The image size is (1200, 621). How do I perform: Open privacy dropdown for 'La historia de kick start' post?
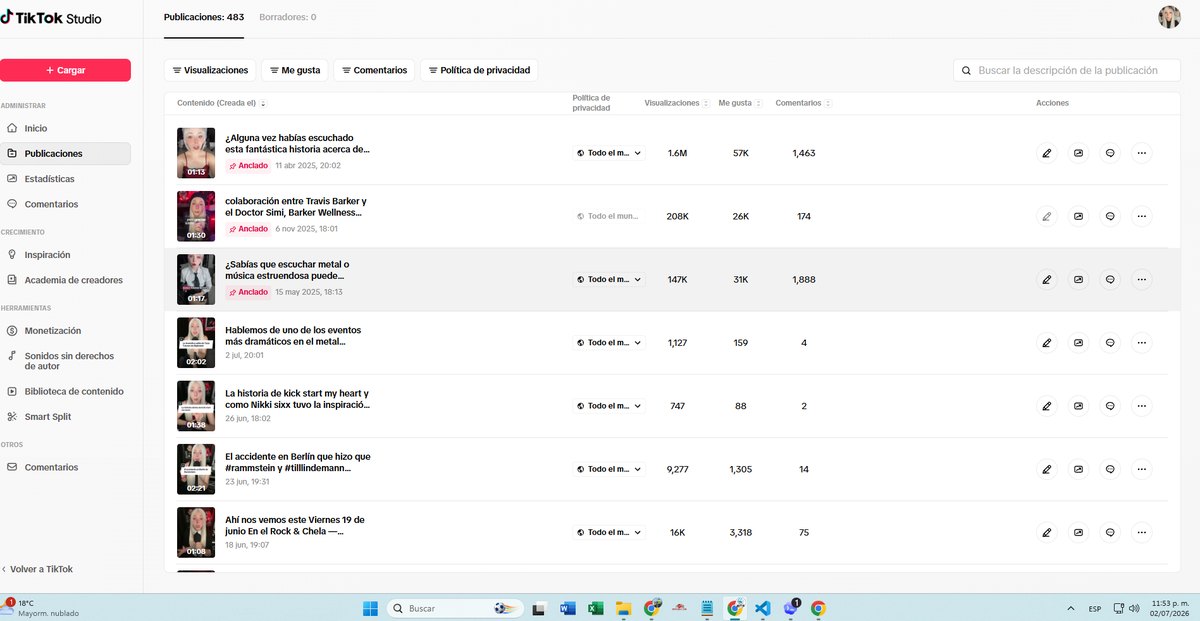[609, 406]
